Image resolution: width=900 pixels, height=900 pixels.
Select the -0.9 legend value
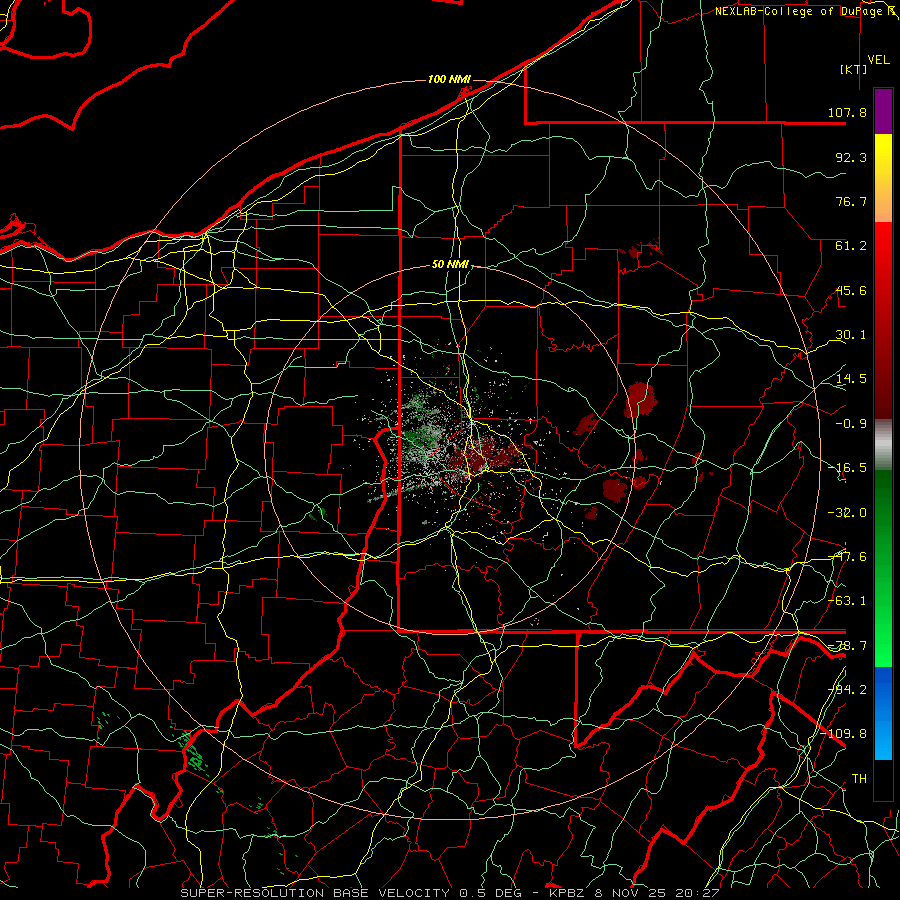tap(851, 424)
